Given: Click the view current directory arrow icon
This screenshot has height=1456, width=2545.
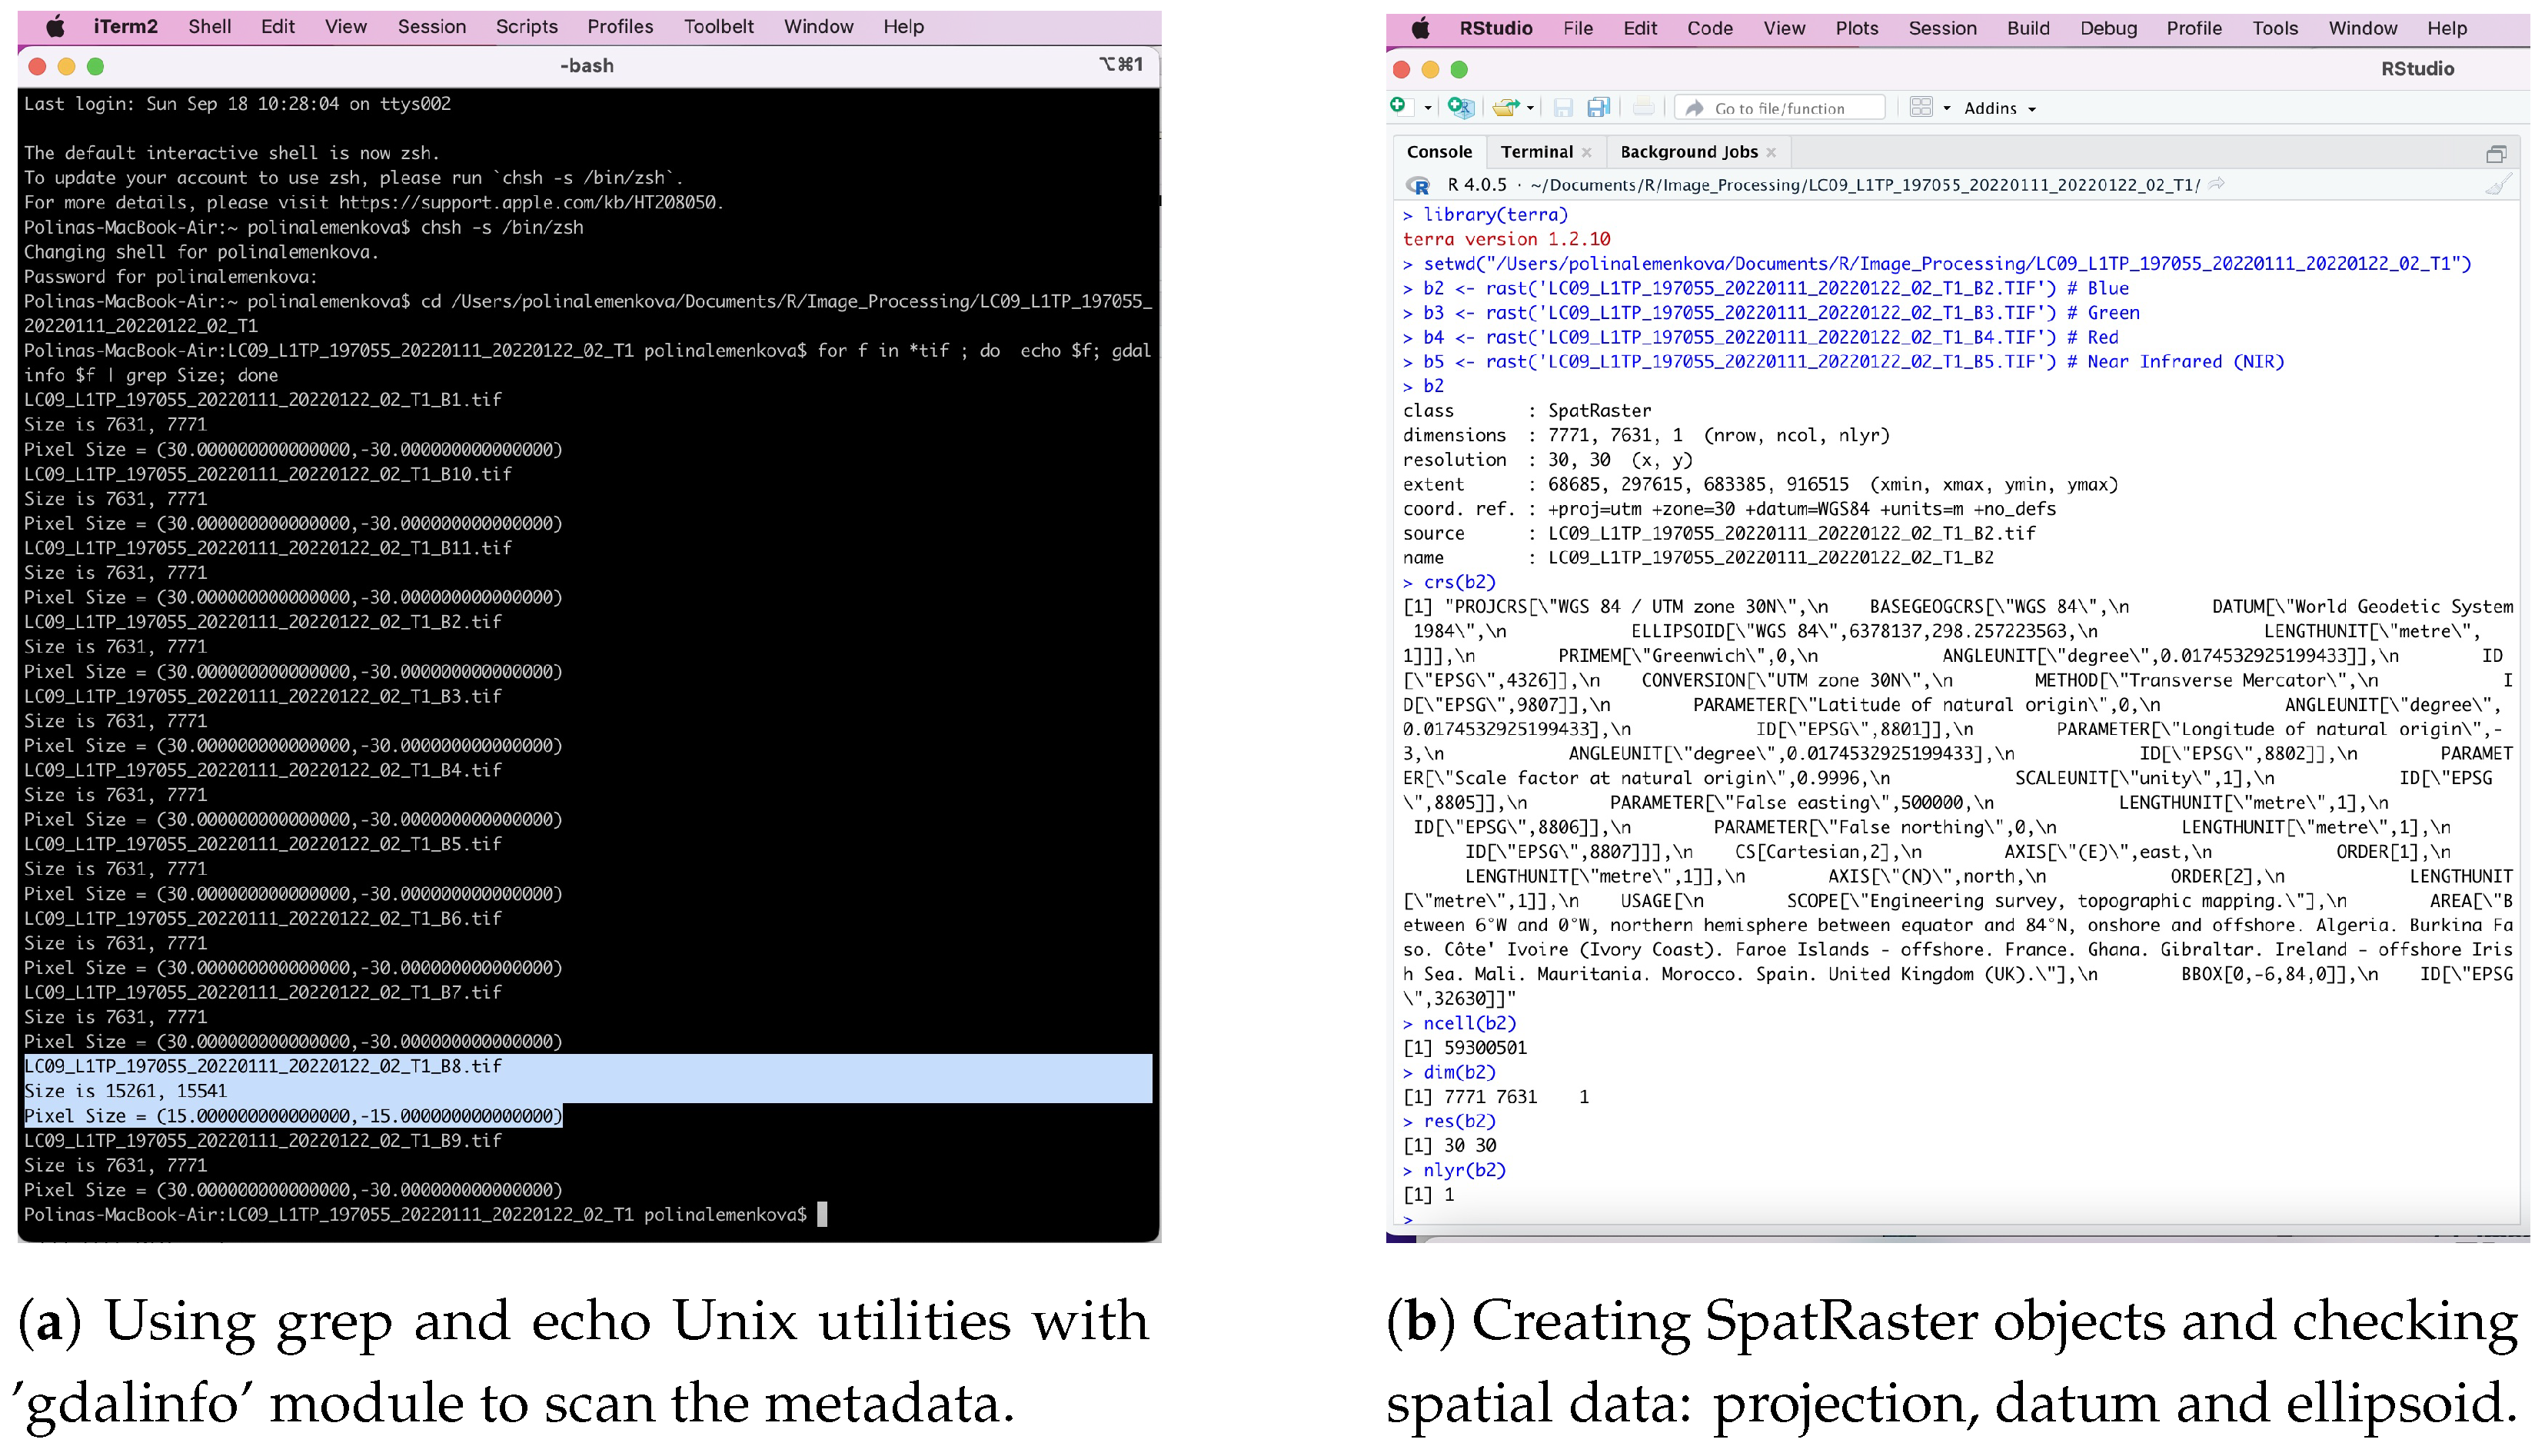Looking at the screenshot, I should point(2216,184).
